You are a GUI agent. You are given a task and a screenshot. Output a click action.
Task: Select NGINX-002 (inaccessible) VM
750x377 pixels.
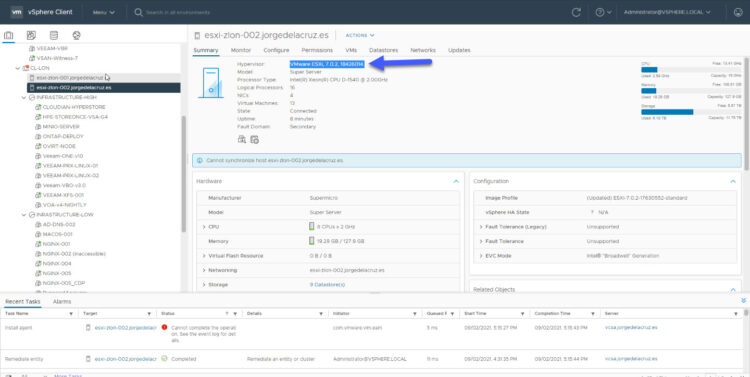click(74, 254)
